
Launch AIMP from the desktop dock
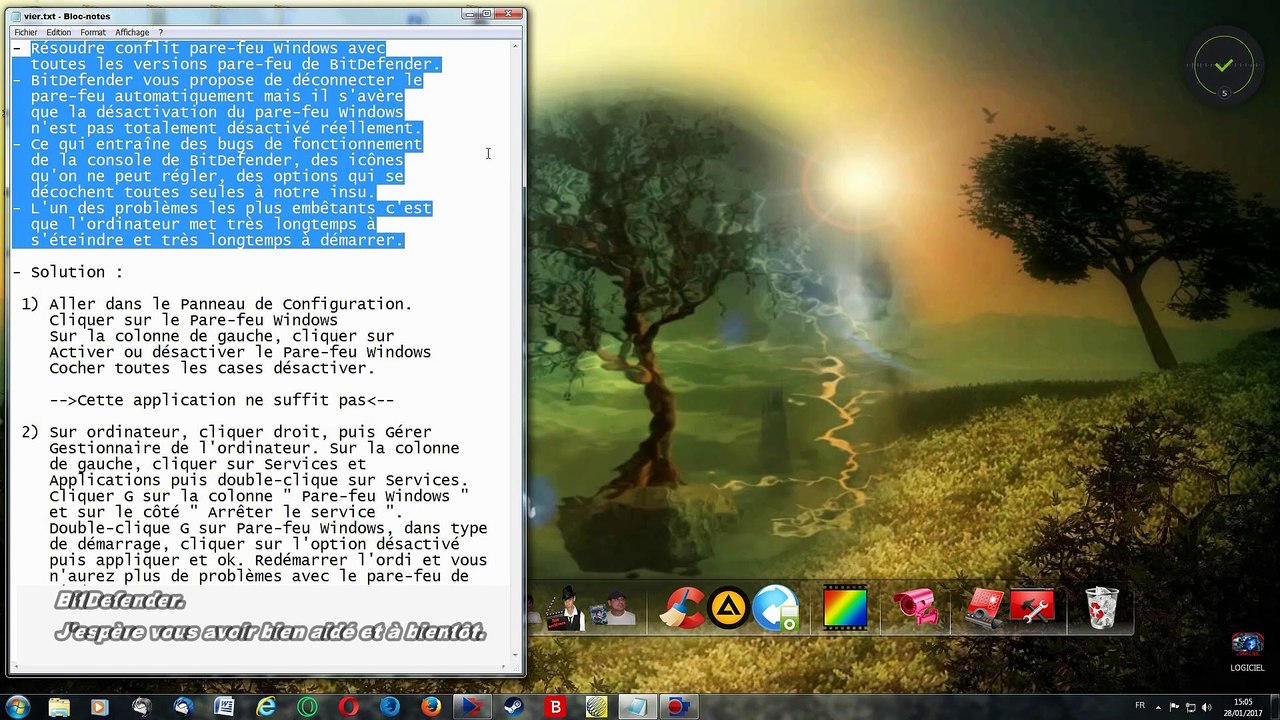pos(729,609)
